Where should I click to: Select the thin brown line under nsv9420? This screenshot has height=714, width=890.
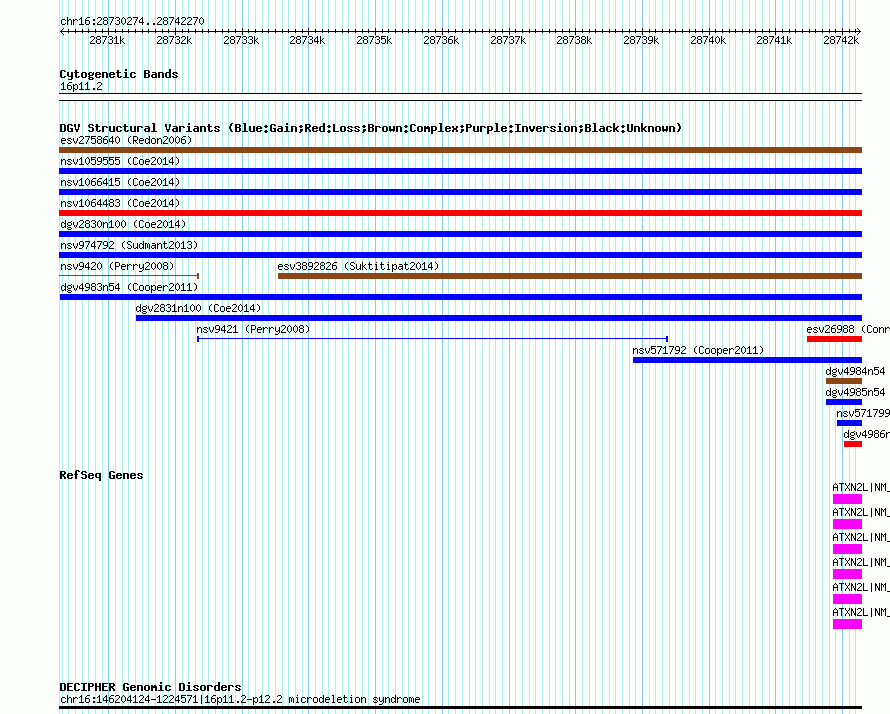point(129,276)
